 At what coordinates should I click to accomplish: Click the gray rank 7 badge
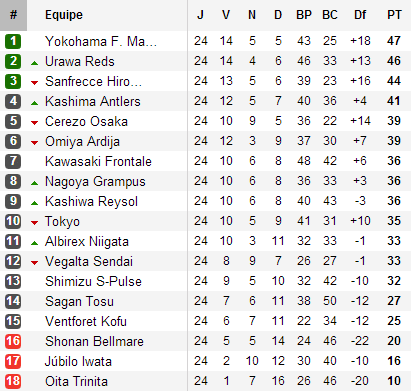pos(13,161)
